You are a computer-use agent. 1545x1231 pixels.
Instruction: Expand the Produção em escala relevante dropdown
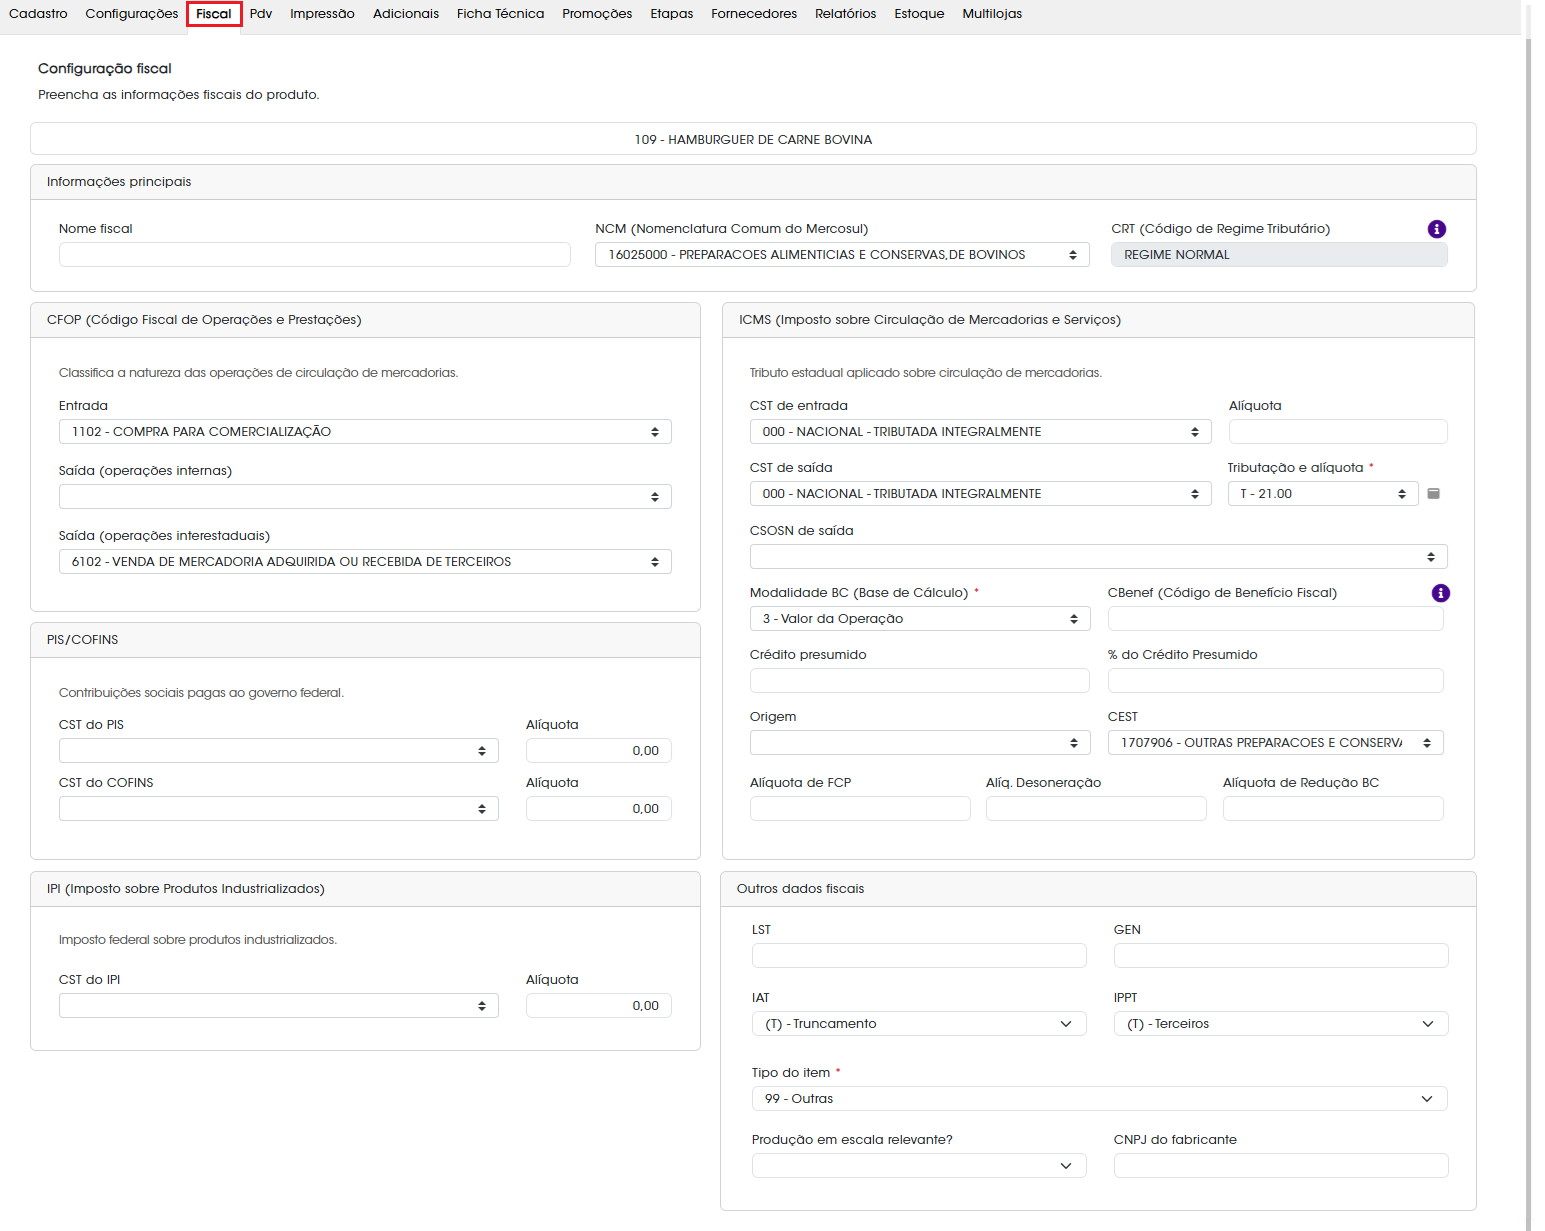pyautogui.click(x=919, y=1166)
